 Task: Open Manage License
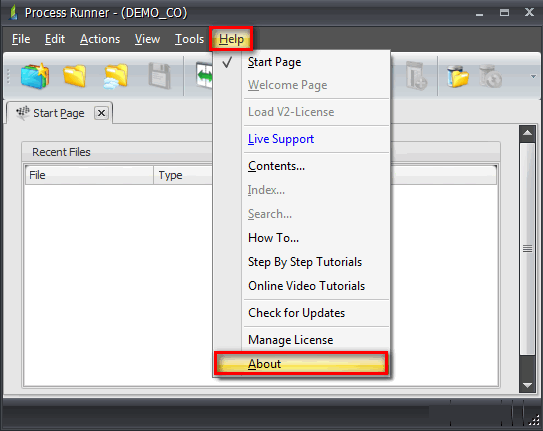[302, 340]
